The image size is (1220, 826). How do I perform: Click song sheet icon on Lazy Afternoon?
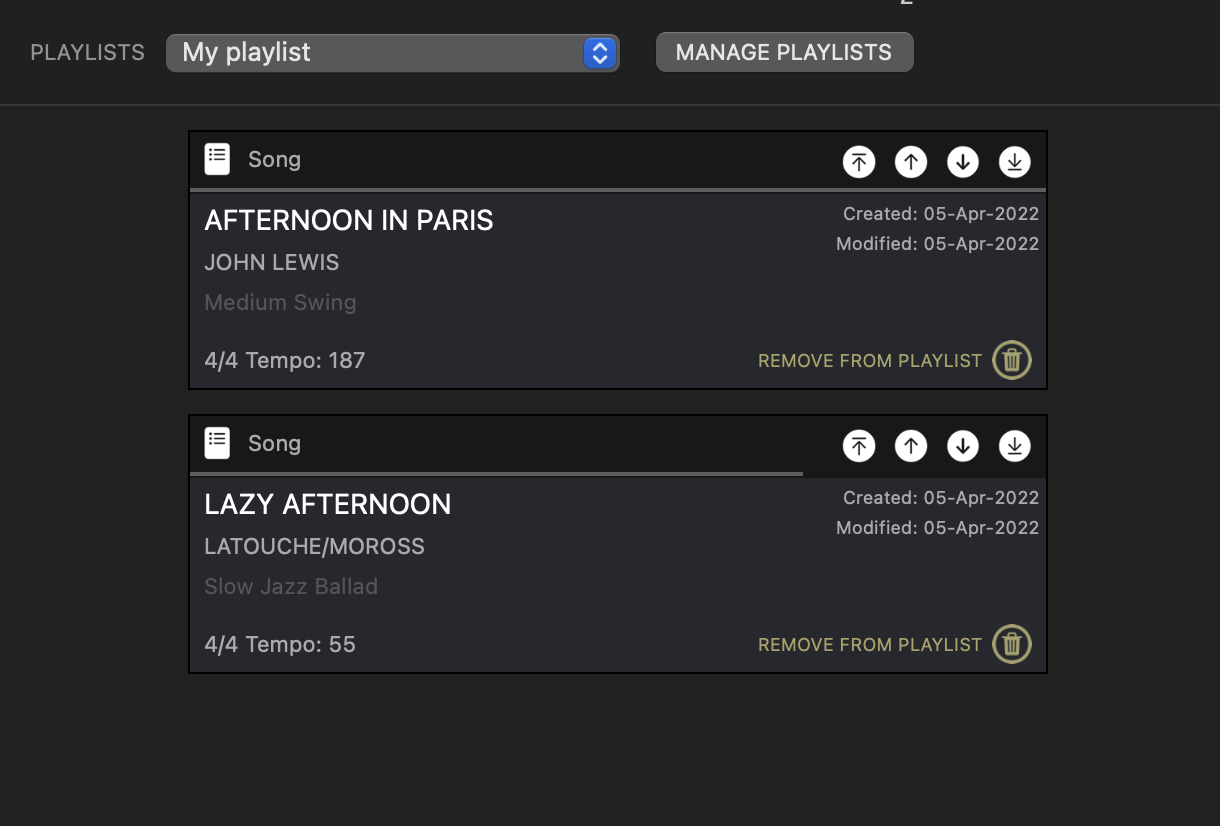pyautogui.click(x=217, y=443)
